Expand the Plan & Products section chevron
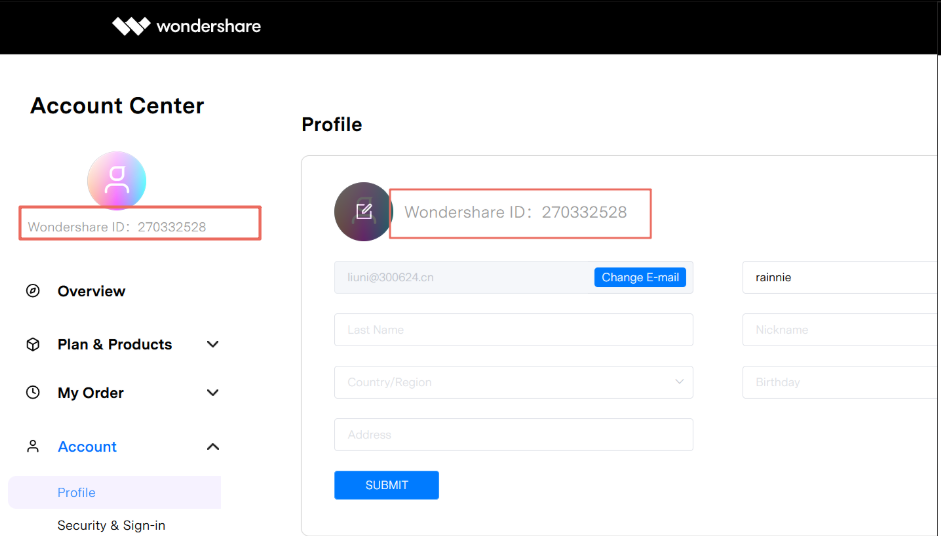 tap(212, 345)
